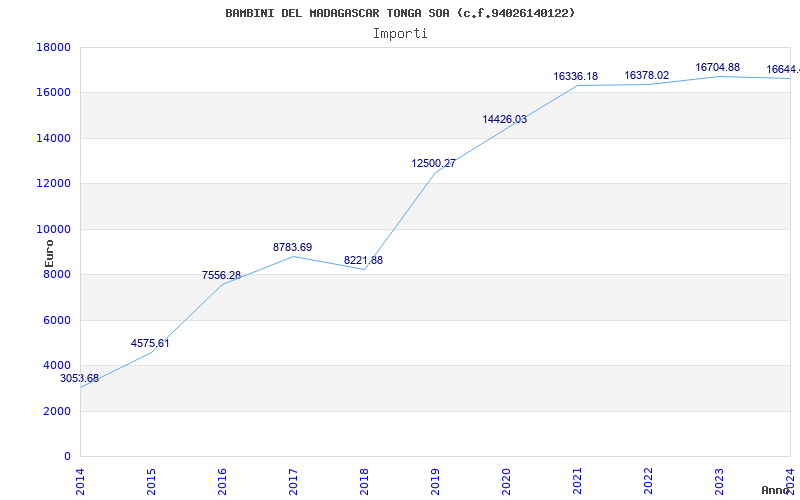
Task: Click the x-axis year 2020
Action: coord(506,482)
